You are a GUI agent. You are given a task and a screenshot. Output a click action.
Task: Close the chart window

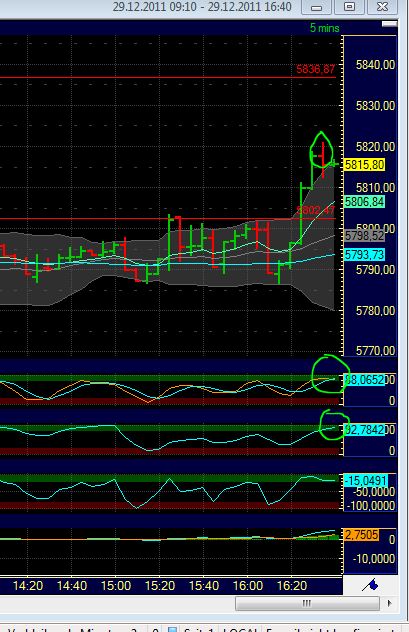coord(382,7)
